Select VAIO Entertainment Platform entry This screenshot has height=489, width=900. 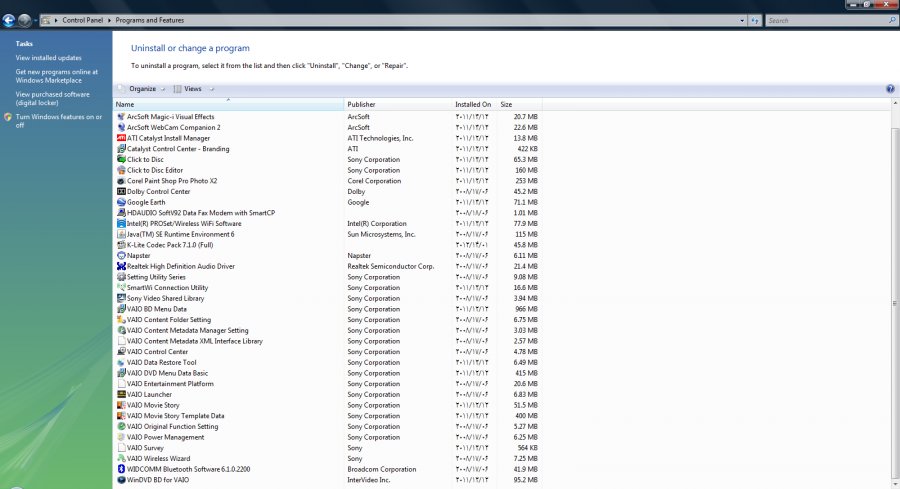point(327,384)
